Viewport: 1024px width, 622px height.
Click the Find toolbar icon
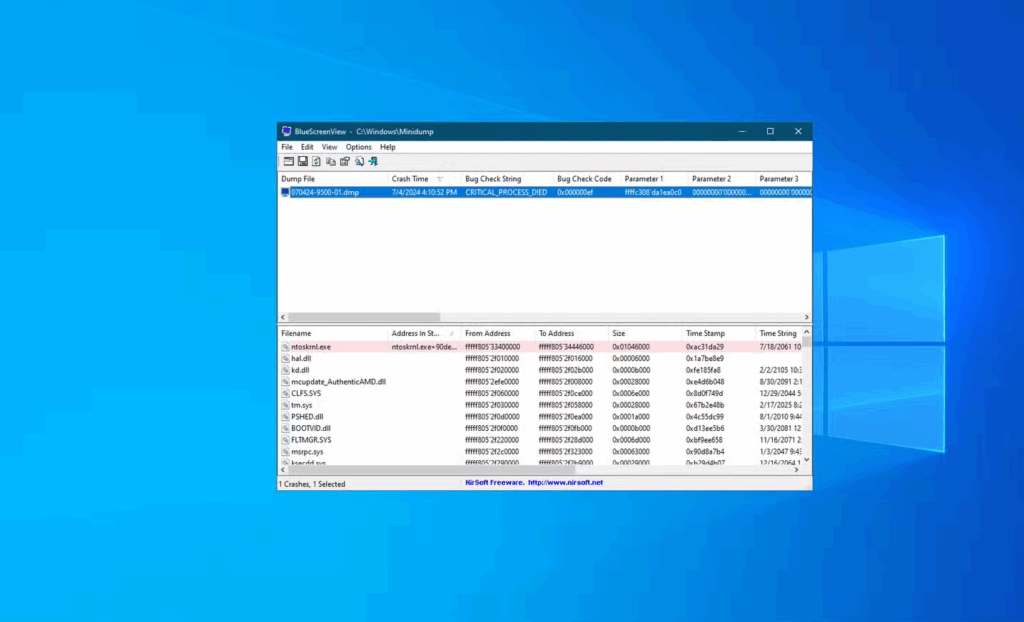[359, 161]
